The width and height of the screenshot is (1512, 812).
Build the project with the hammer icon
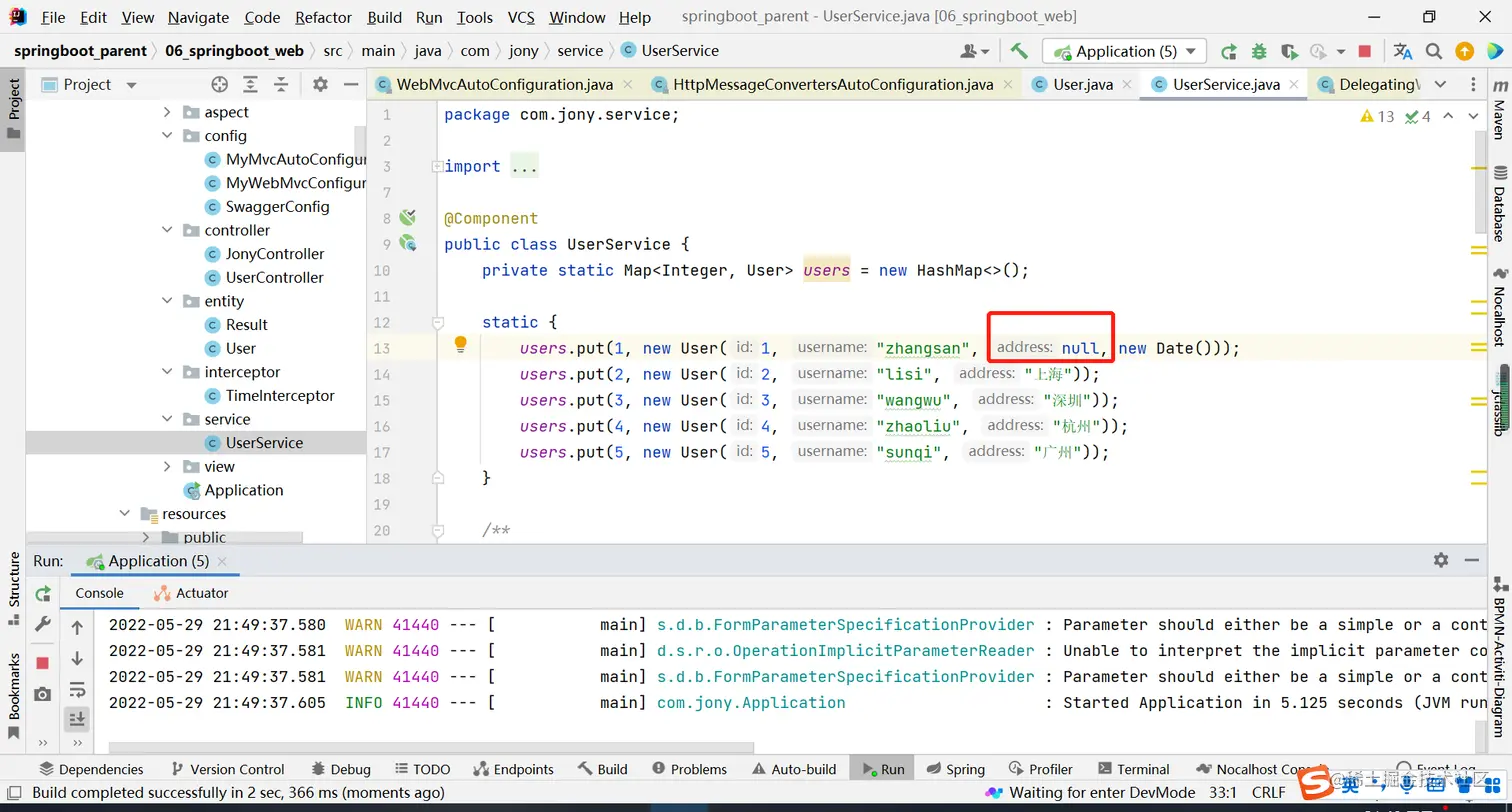coord(1019,51)
